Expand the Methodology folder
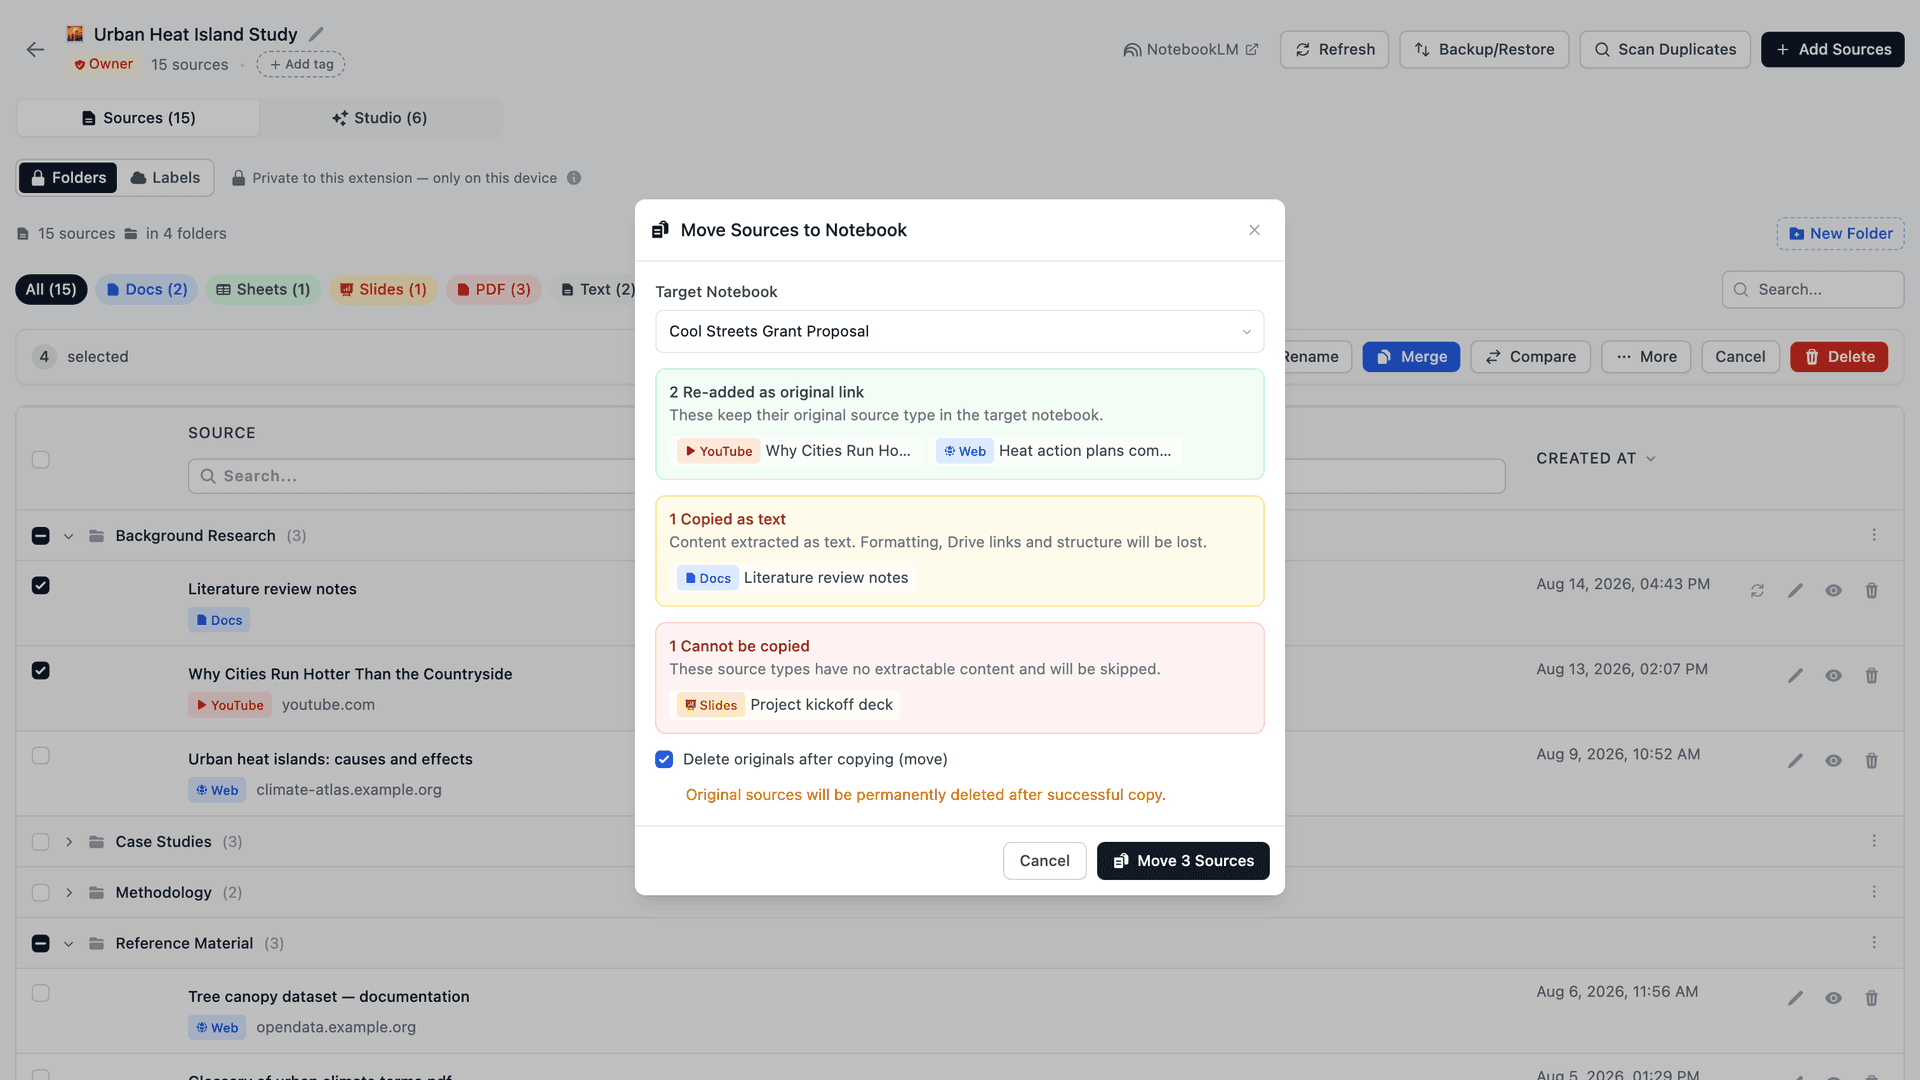Viewport: 1920px width, 1080px height. (68, 893)
